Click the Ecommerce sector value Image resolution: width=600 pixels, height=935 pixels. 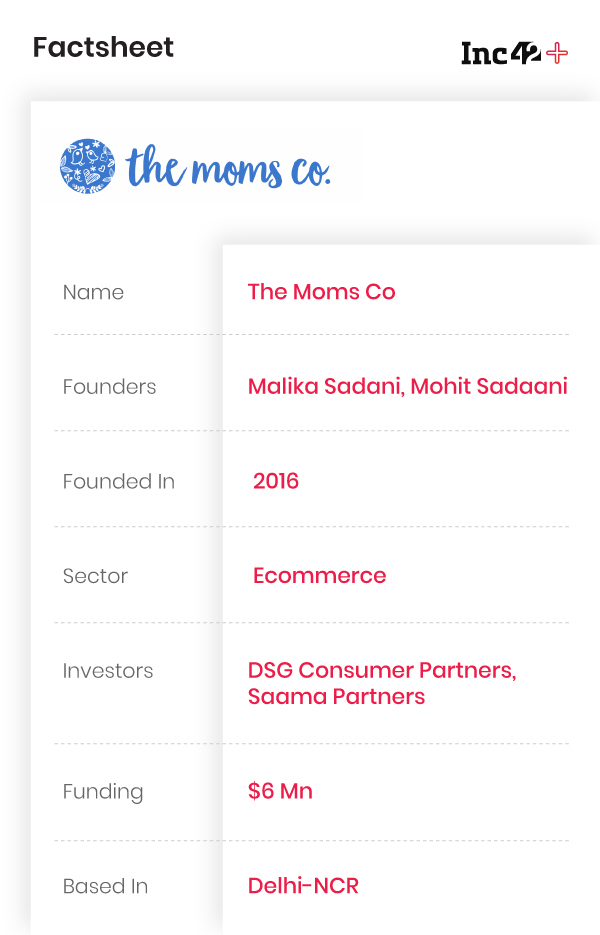[x=319, y=576]
